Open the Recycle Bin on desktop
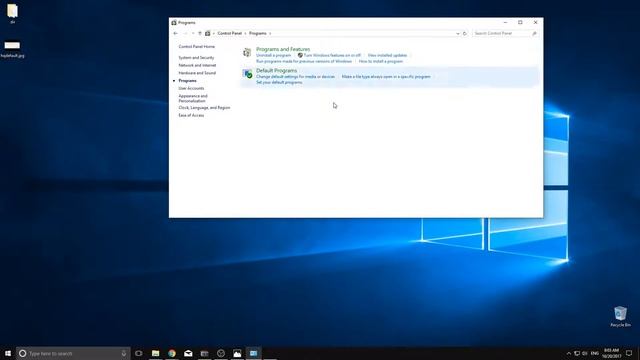 [620, 316]
